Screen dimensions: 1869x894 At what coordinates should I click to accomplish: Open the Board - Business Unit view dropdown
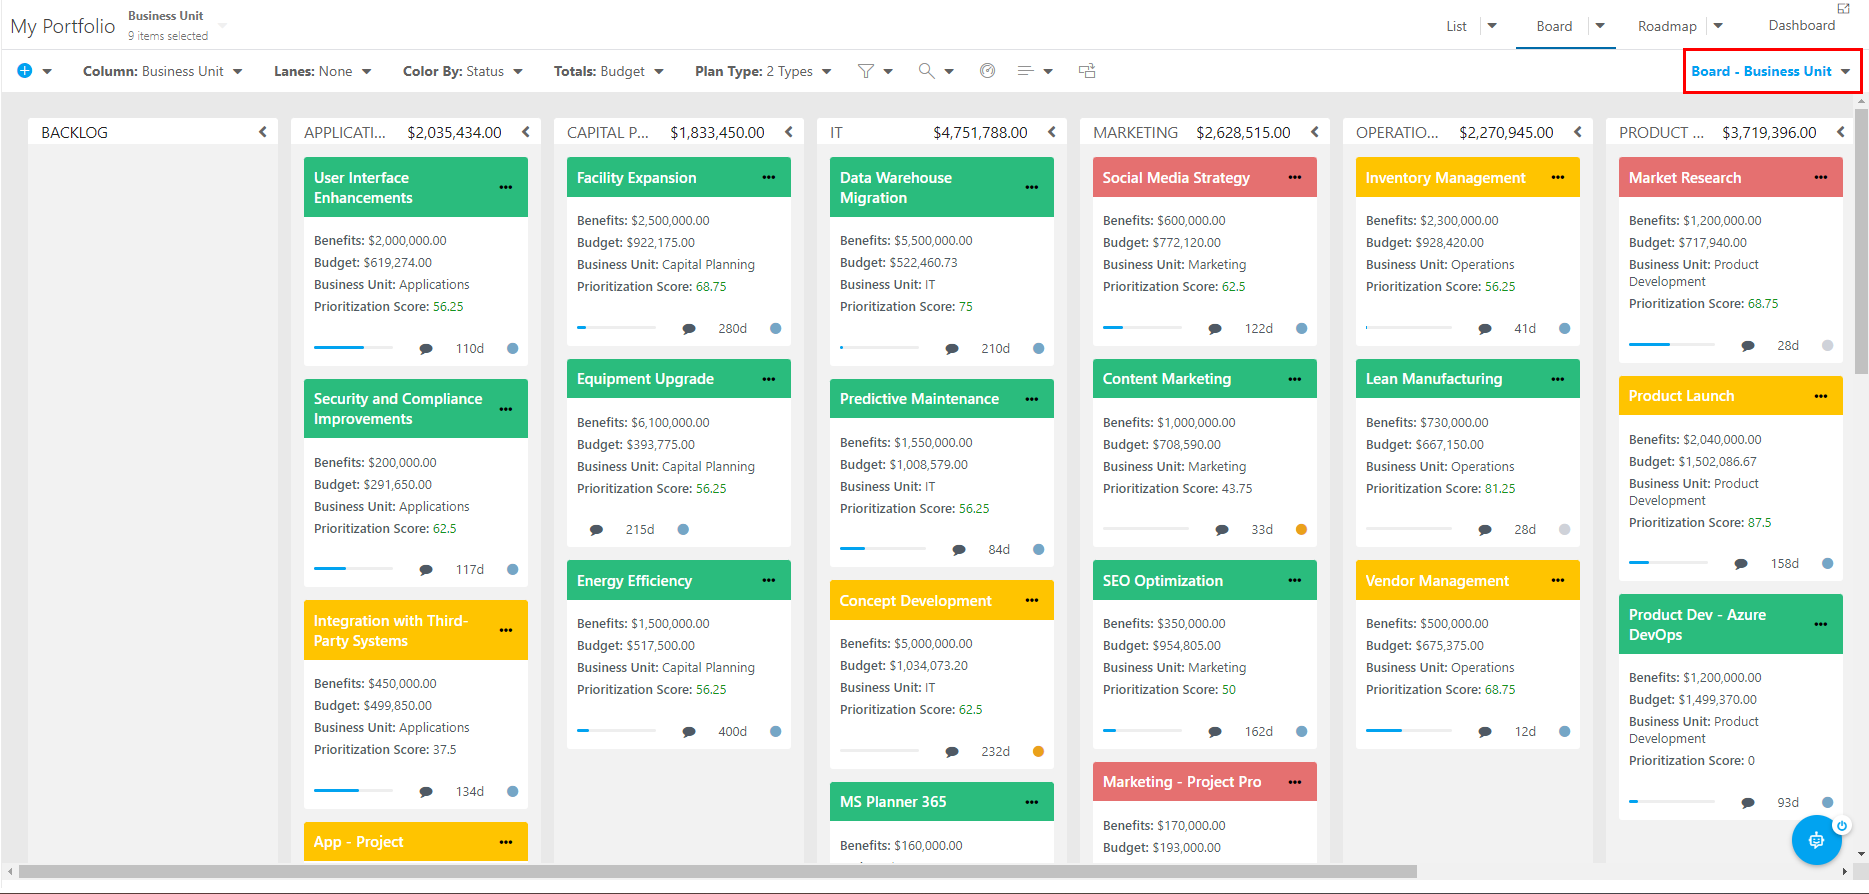(1771, 71)
